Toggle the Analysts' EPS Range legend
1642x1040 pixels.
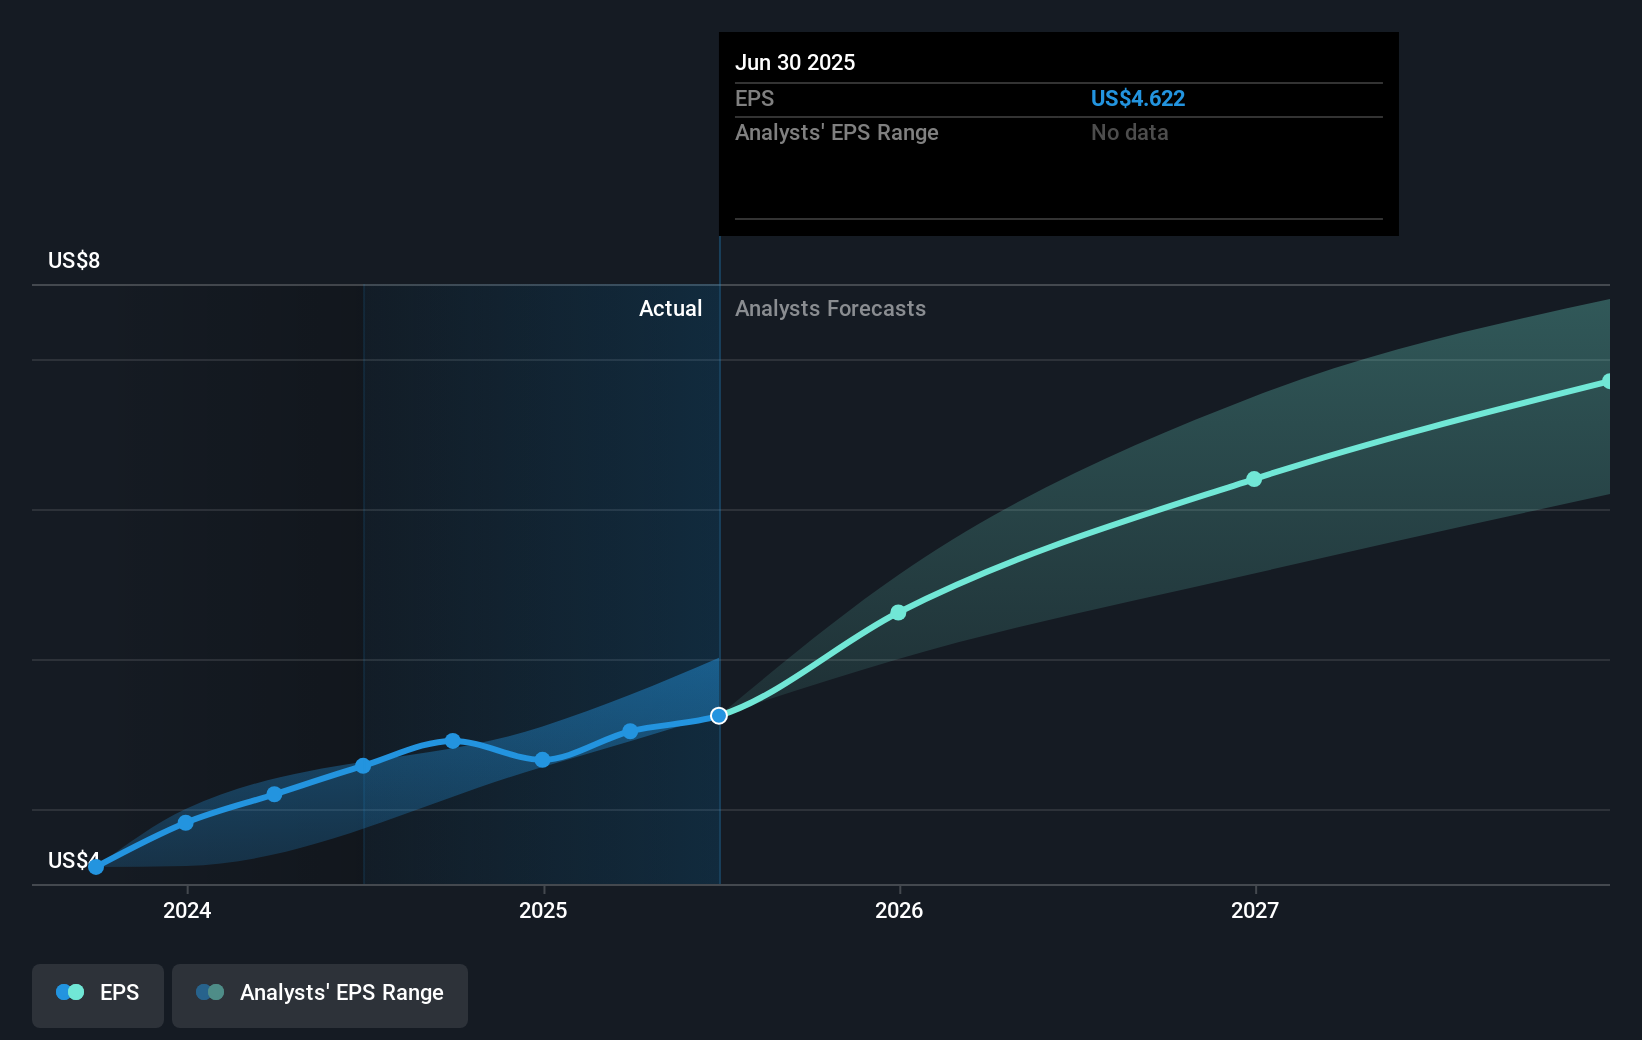pyautogui.click(x=319, y=995)
